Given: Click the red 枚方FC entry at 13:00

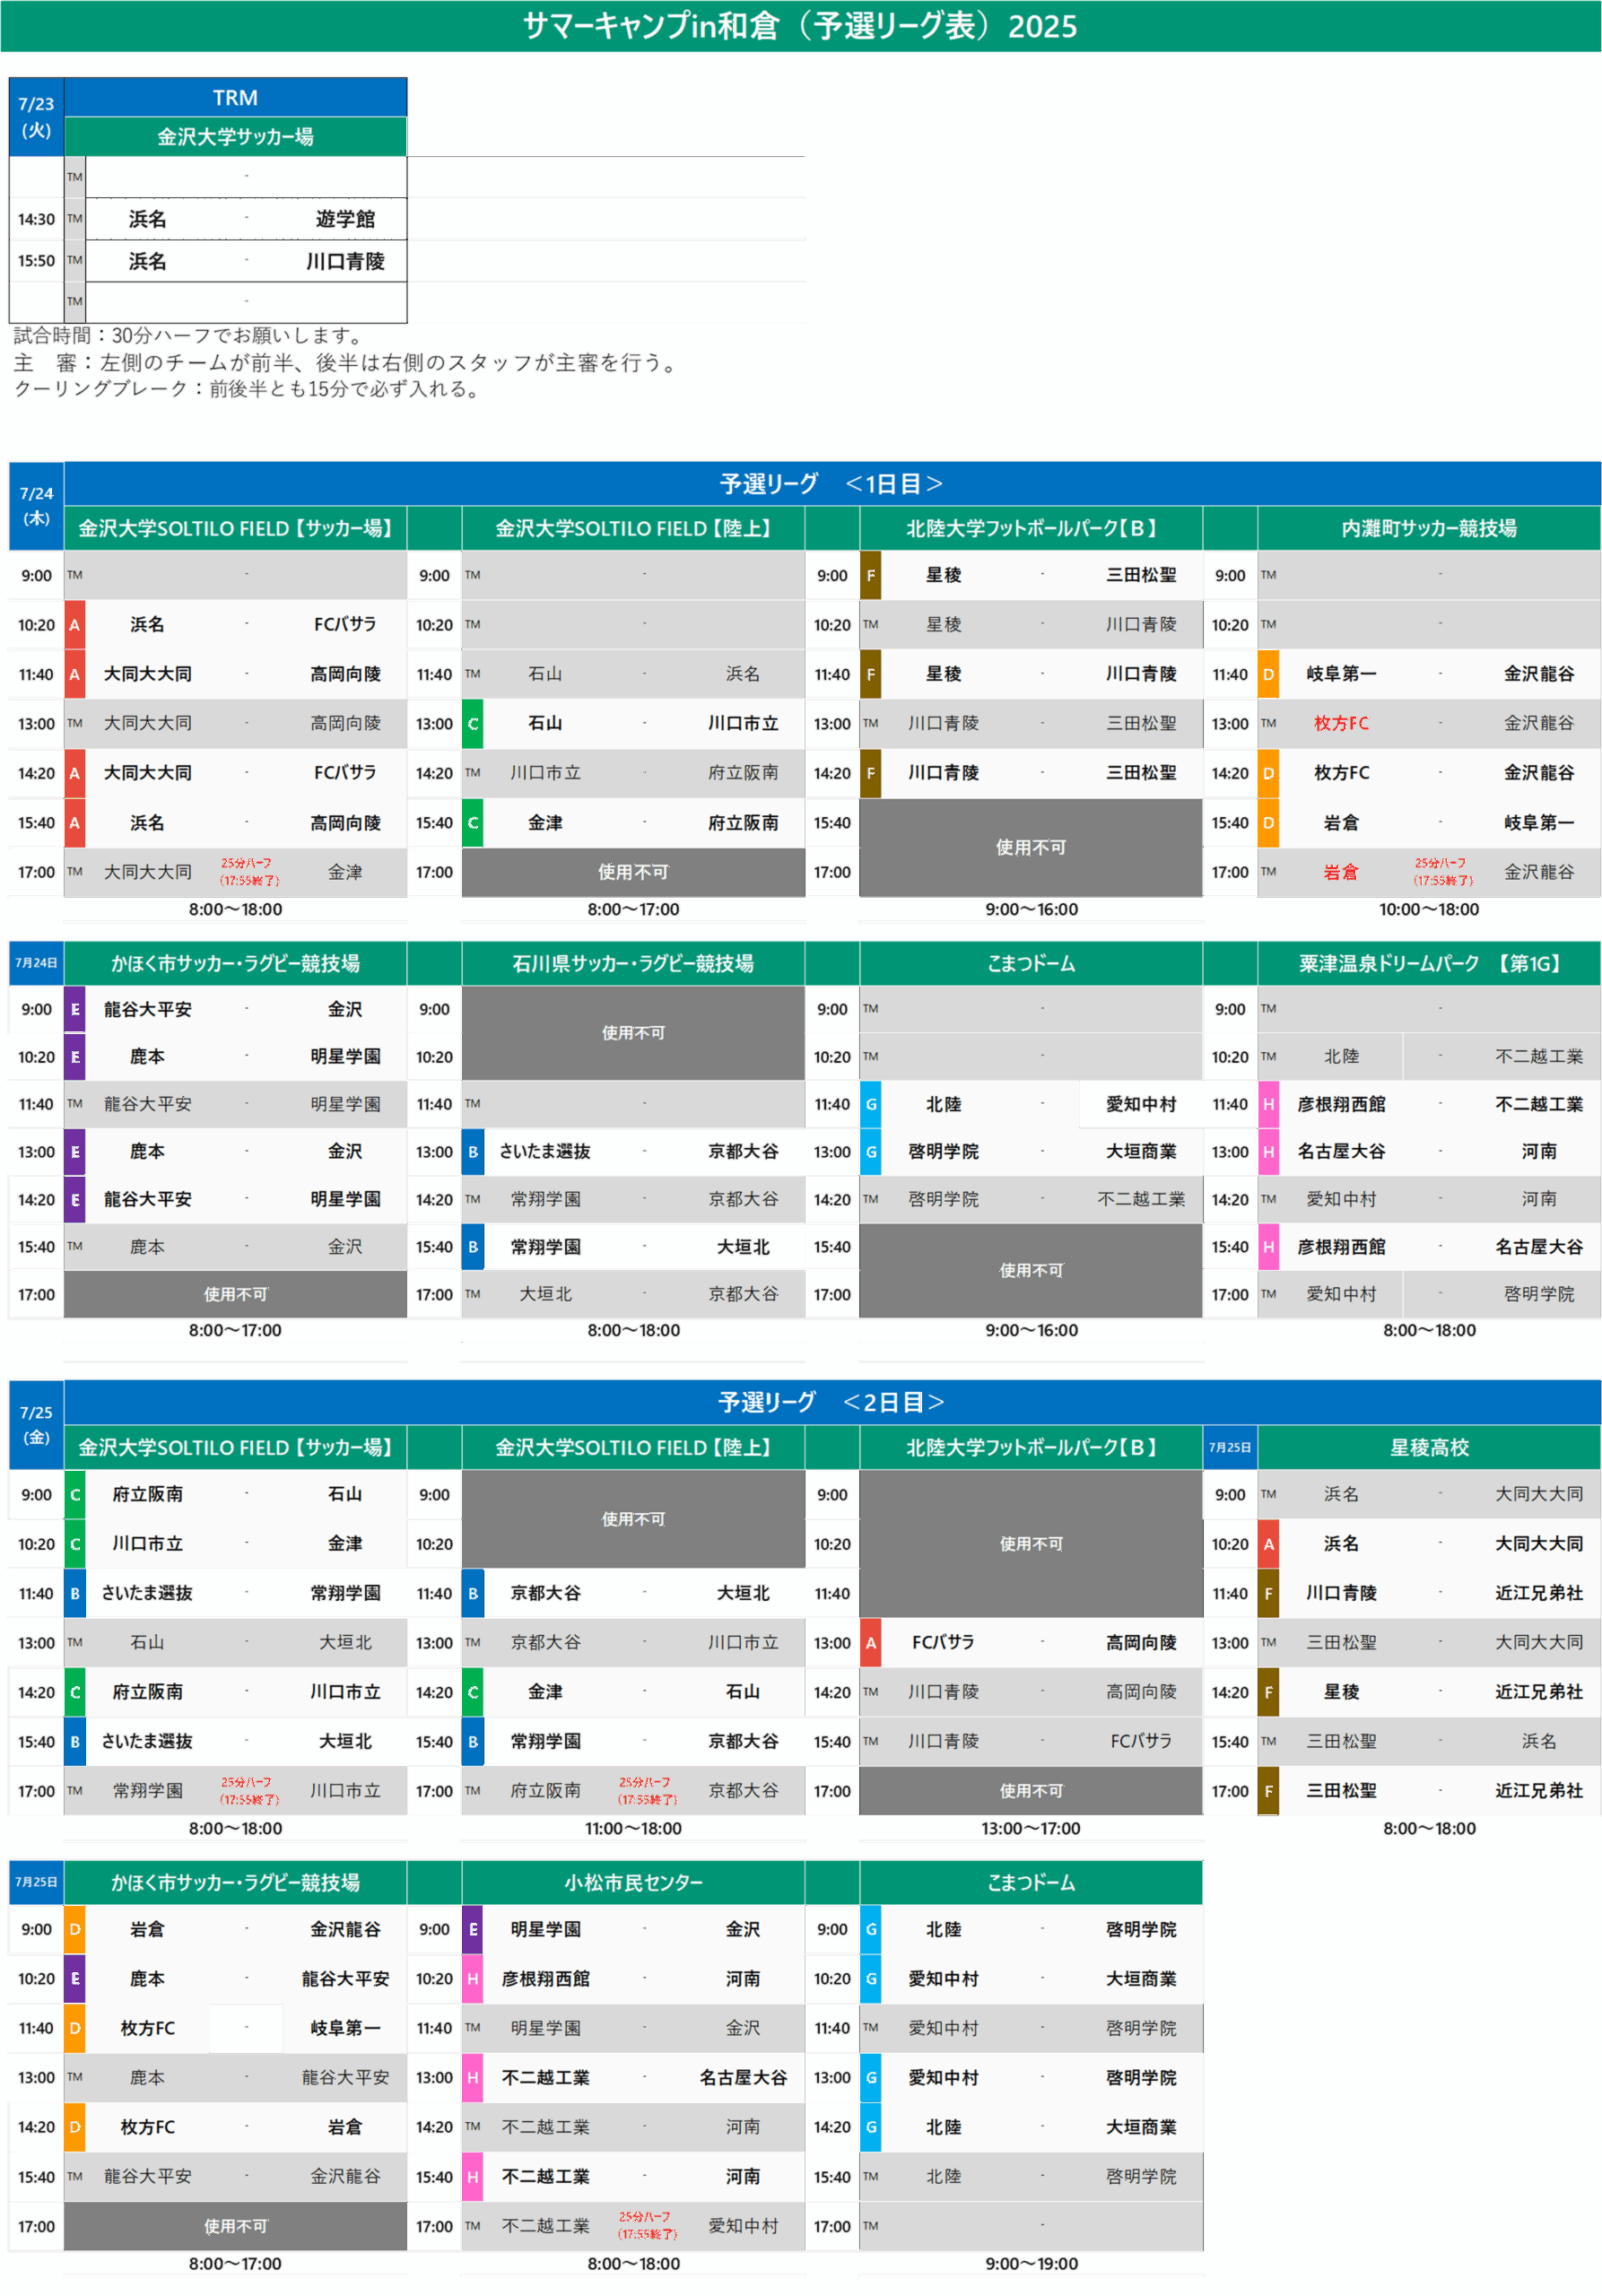Looking at the screenshot, I should pyautogui.click(x=1341, y=723).
